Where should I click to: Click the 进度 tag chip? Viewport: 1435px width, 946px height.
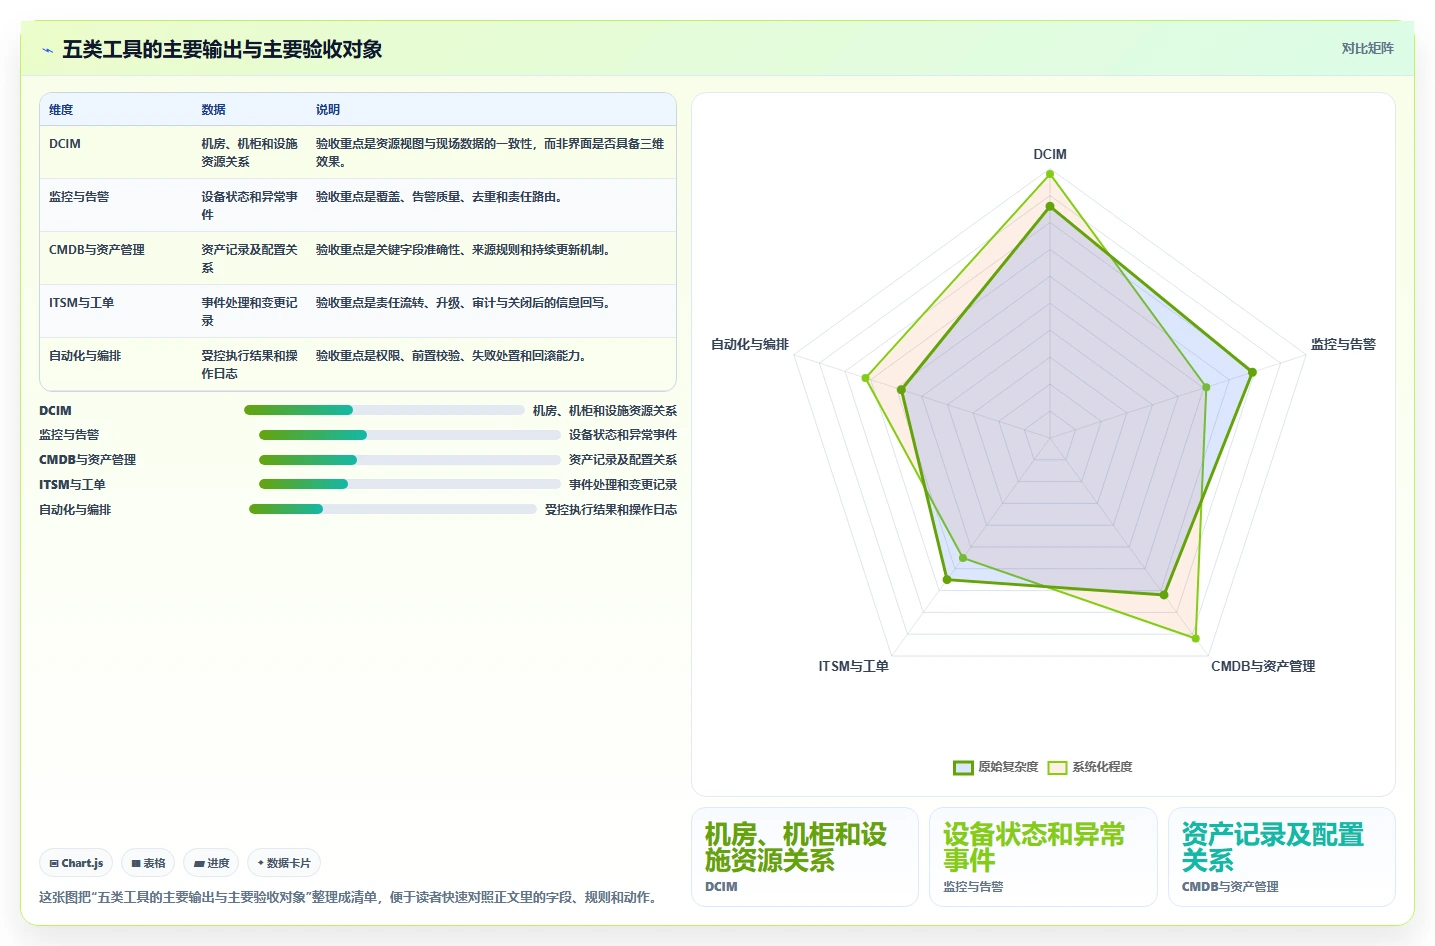211,863
